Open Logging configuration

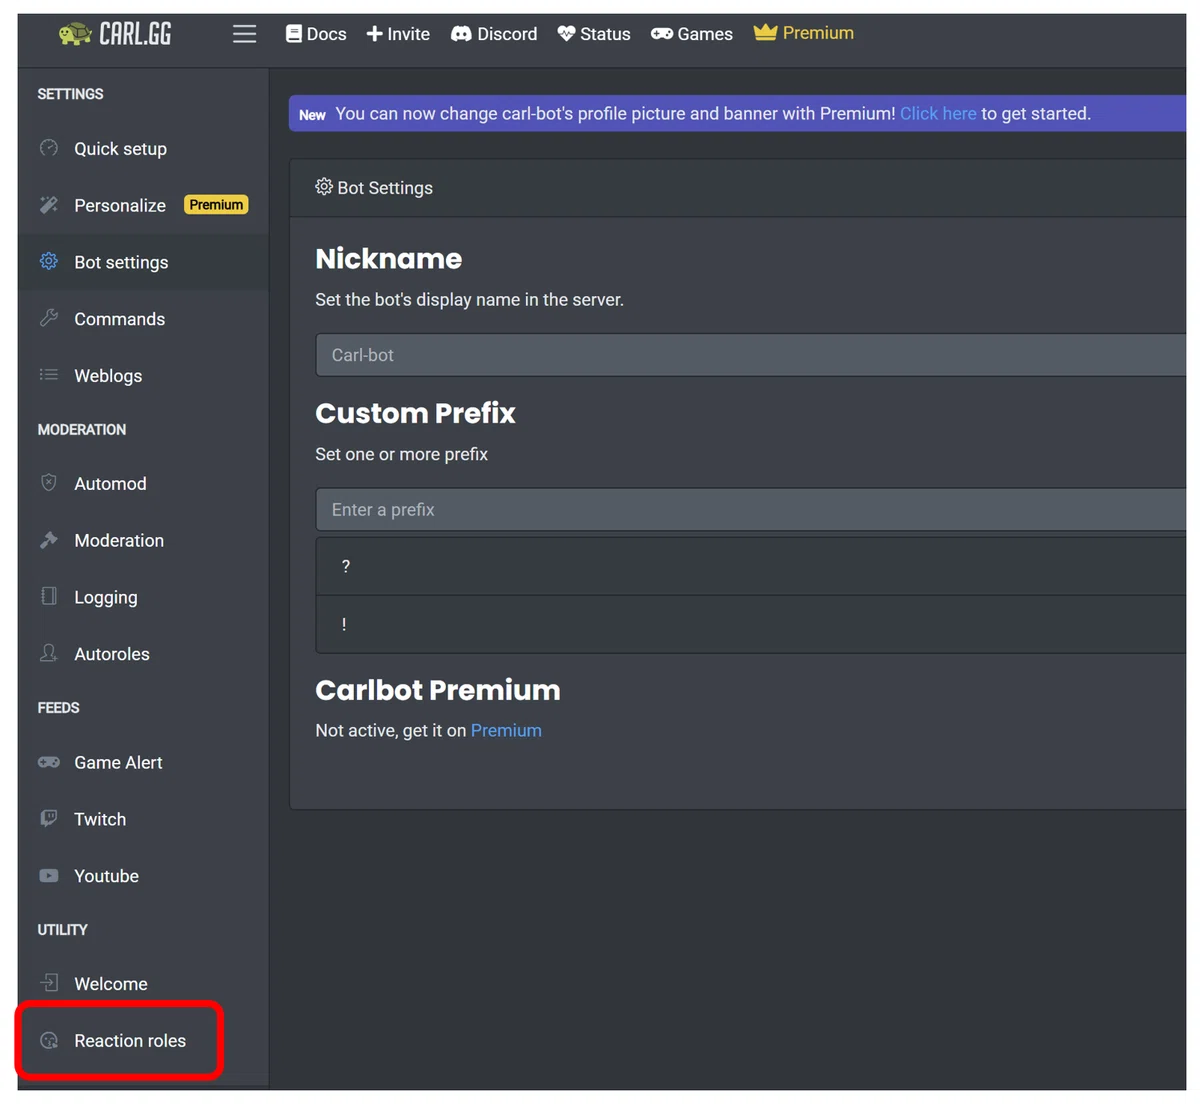(x=106, y=597)
